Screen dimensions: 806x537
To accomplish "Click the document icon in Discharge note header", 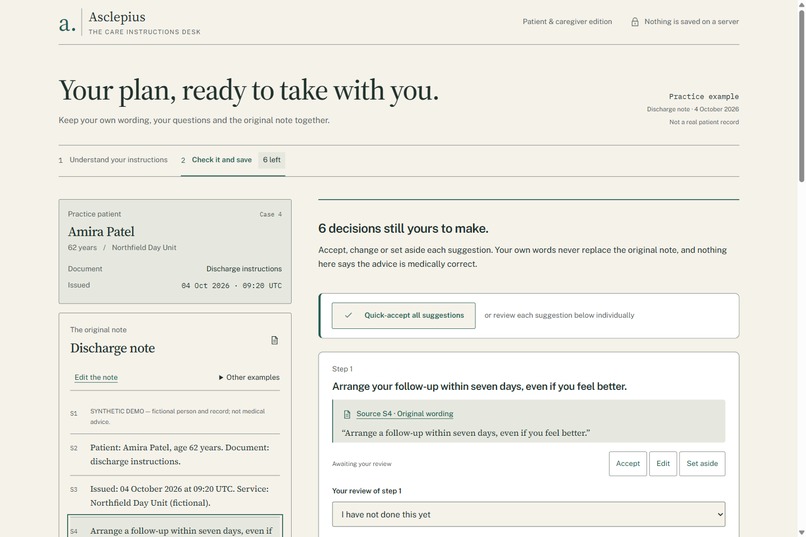I will point(274,340).
